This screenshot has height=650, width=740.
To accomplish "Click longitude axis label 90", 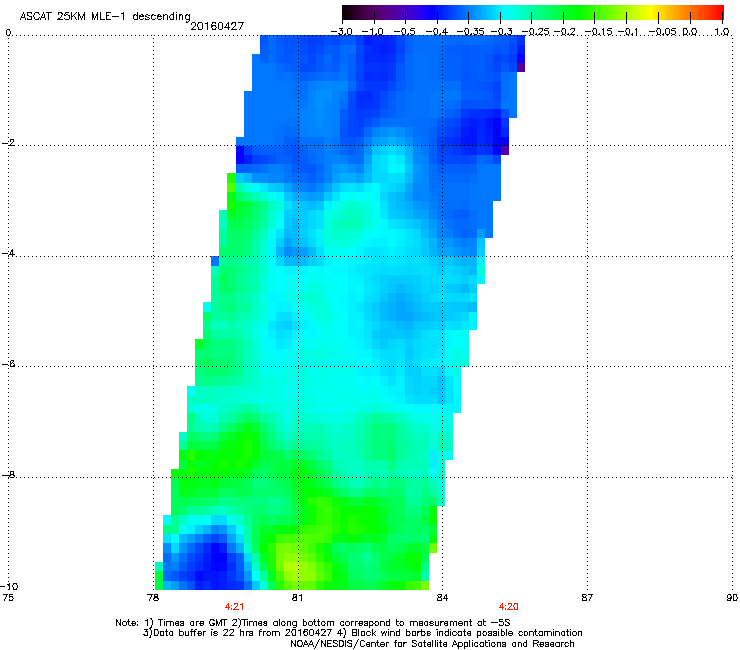I will click(732, 598).
